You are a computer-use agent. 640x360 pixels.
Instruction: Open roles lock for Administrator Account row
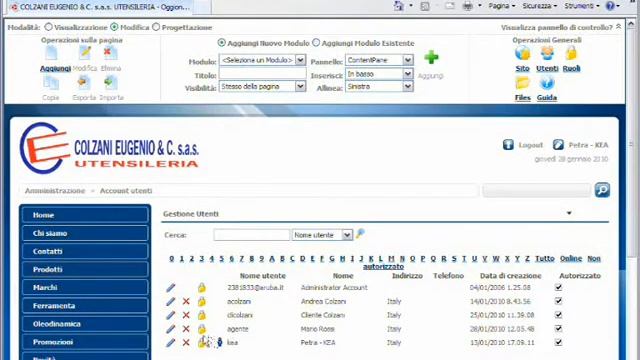(202, 288)
